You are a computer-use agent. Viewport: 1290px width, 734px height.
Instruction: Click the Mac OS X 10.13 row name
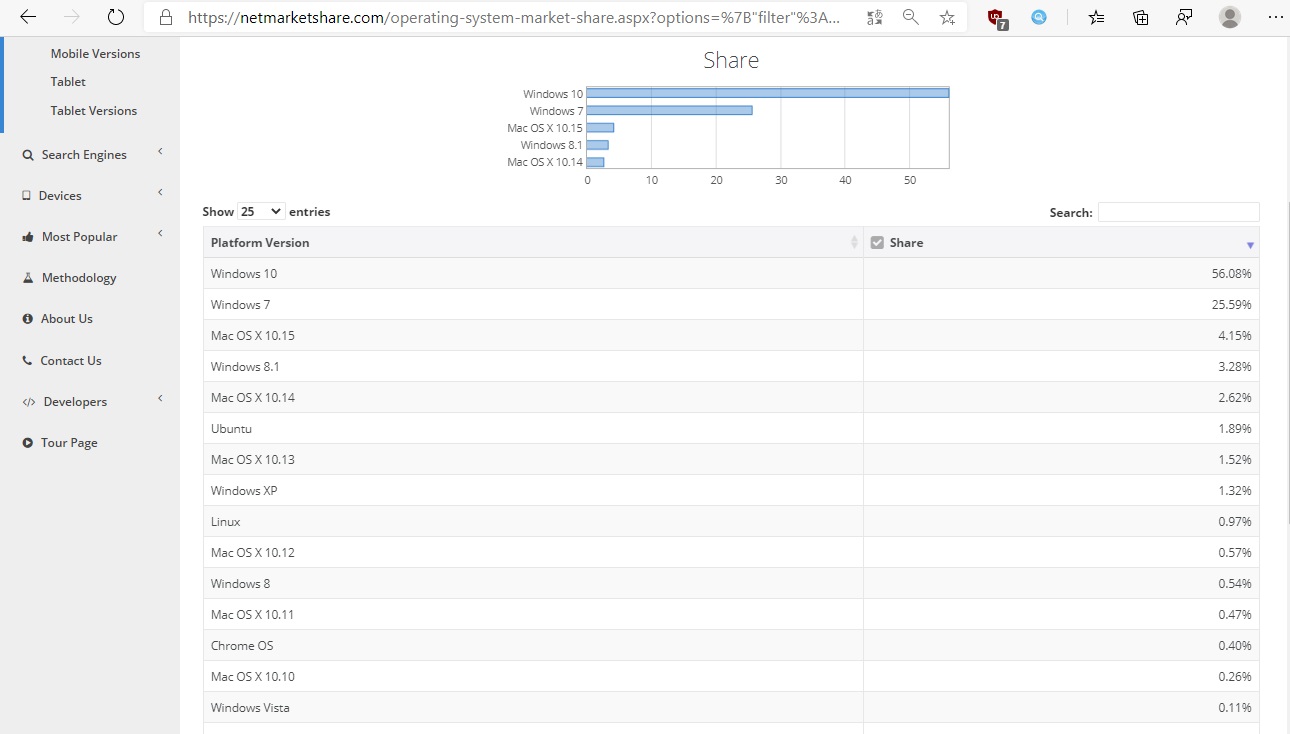coord(253,460)
